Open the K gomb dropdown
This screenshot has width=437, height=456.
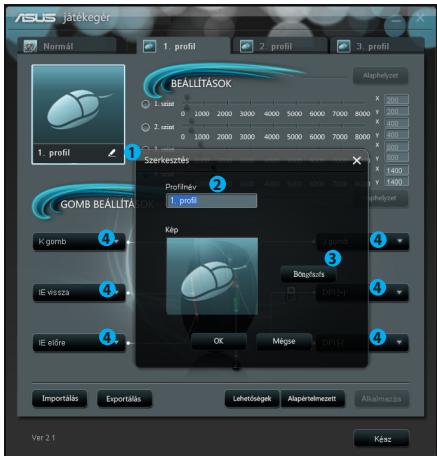[x=79, y=241]
